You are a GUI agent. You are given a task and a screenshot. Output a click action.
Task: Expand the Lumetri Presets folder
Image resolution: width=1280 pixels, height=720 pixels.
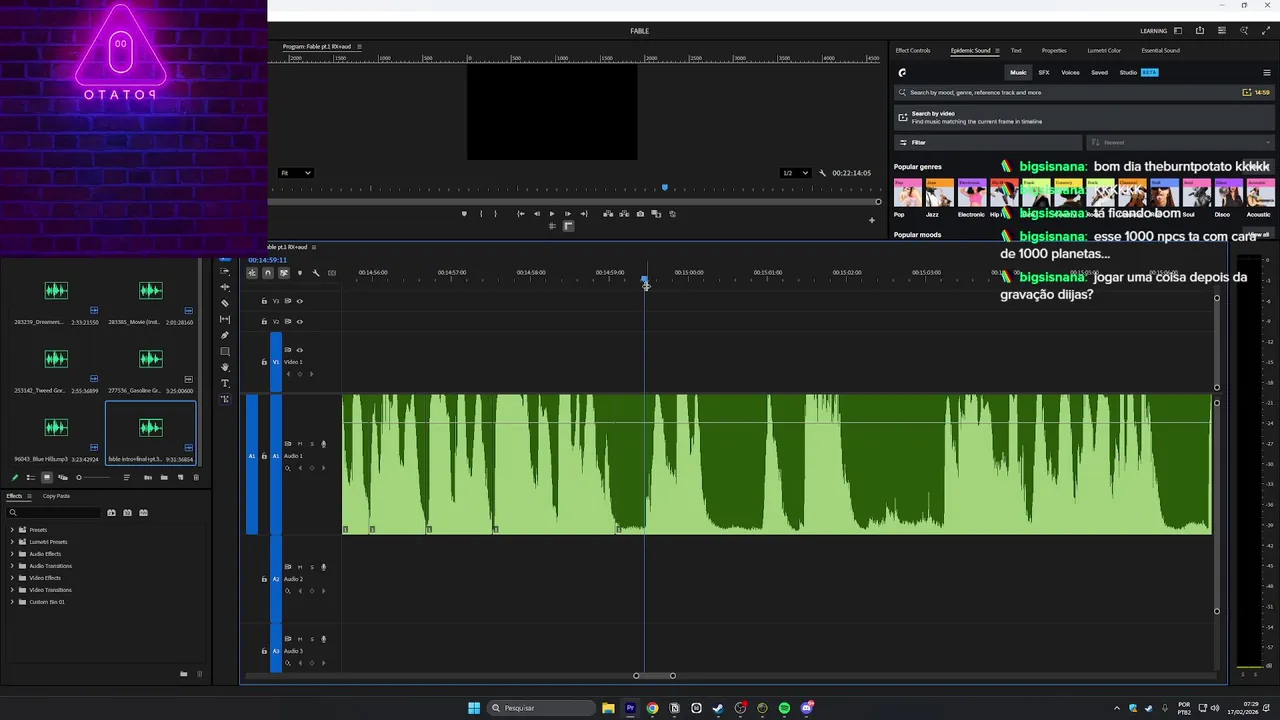click(x=12, y=542)
